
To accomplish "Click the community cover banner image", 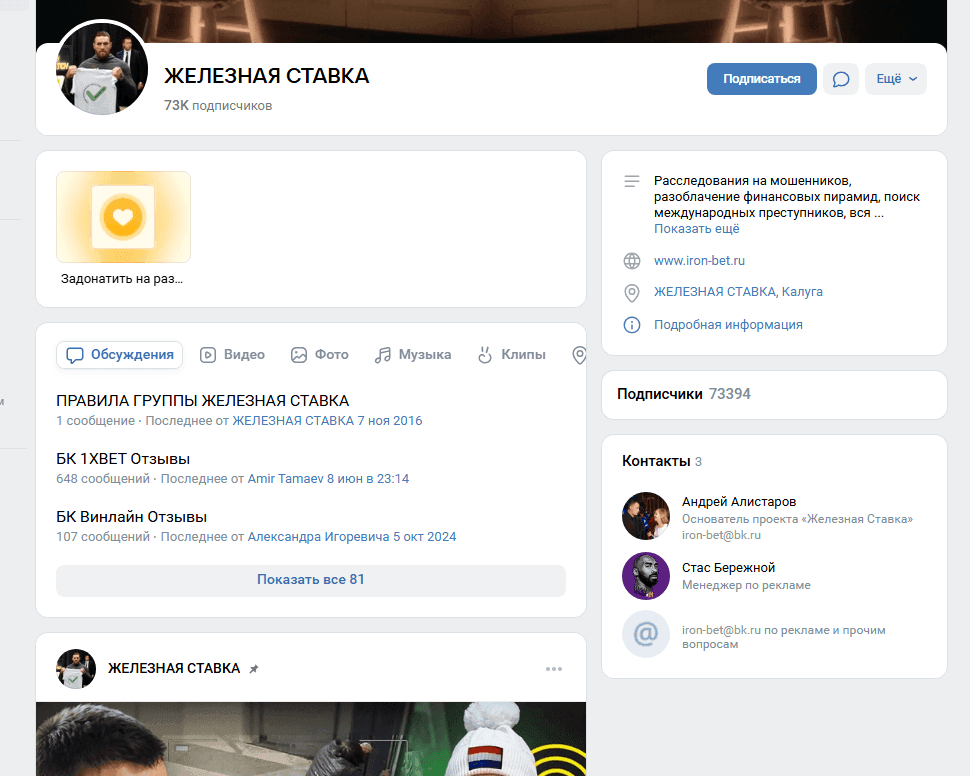I will tap(491, 21).
